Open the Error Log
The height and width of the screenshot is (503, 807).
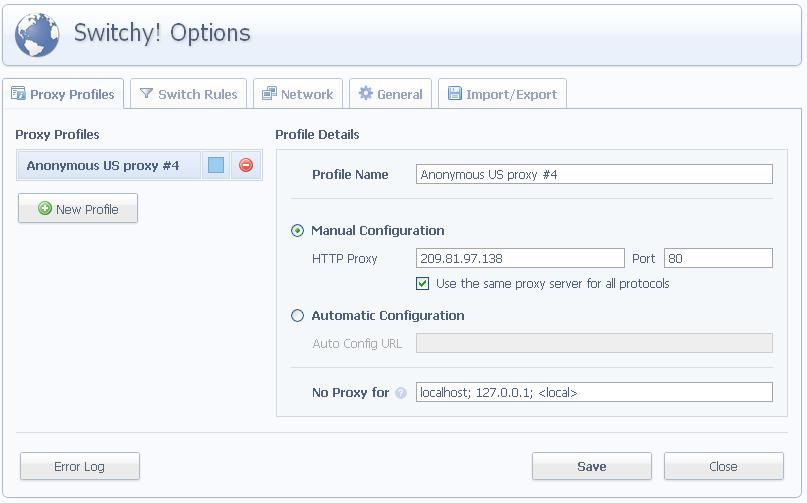coord(80,466)
